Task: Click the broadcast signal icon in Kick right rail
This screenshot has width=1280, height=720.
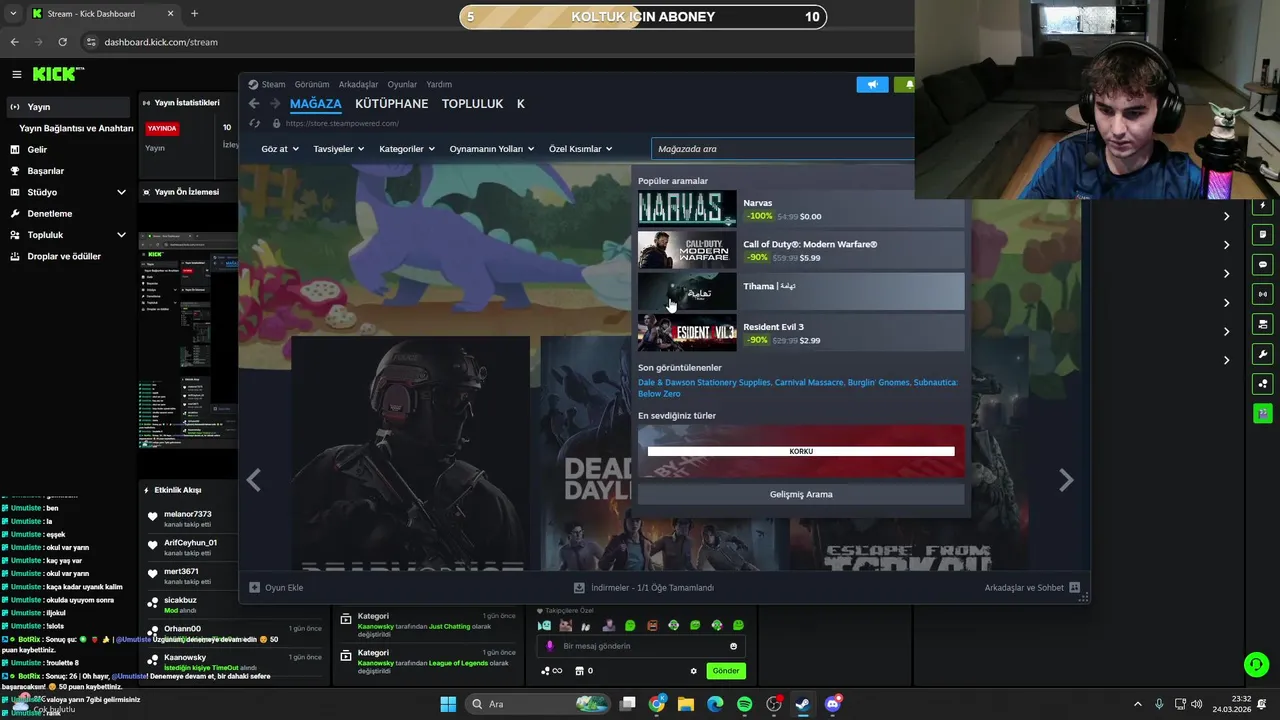Action: coord(1263,294)
